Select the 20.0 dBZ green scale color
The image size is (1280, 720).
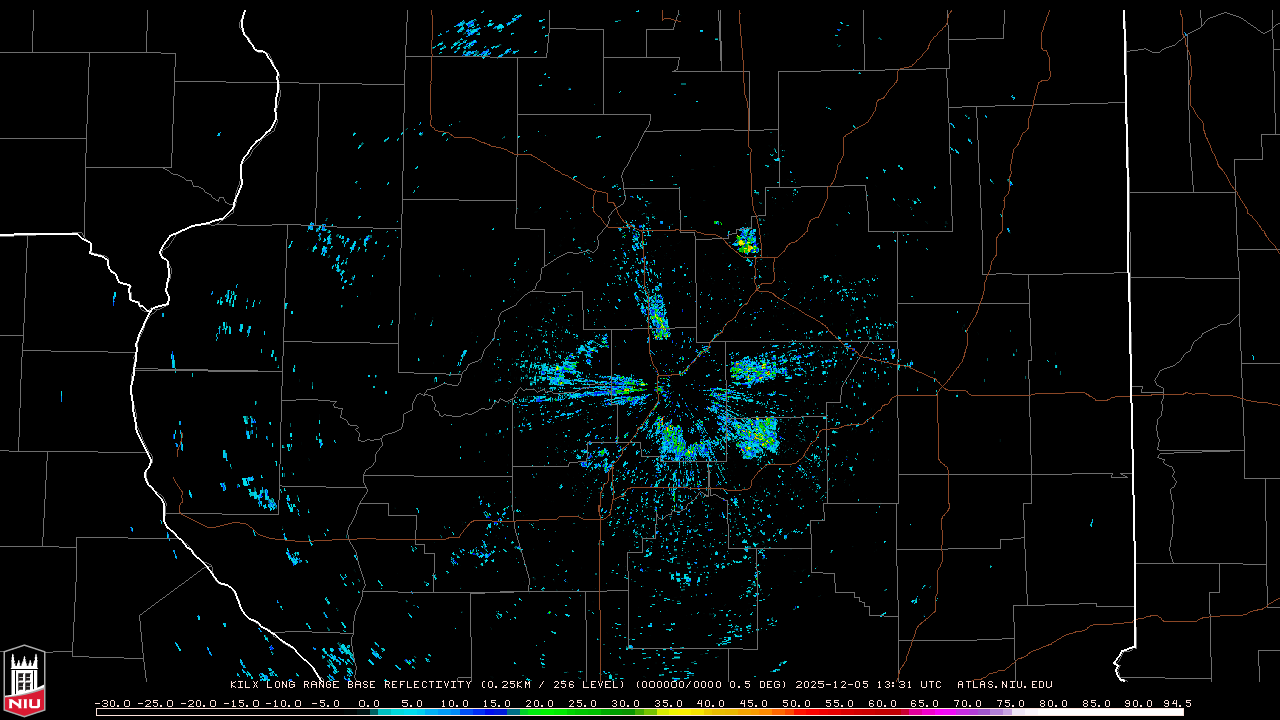coord(540,712)
